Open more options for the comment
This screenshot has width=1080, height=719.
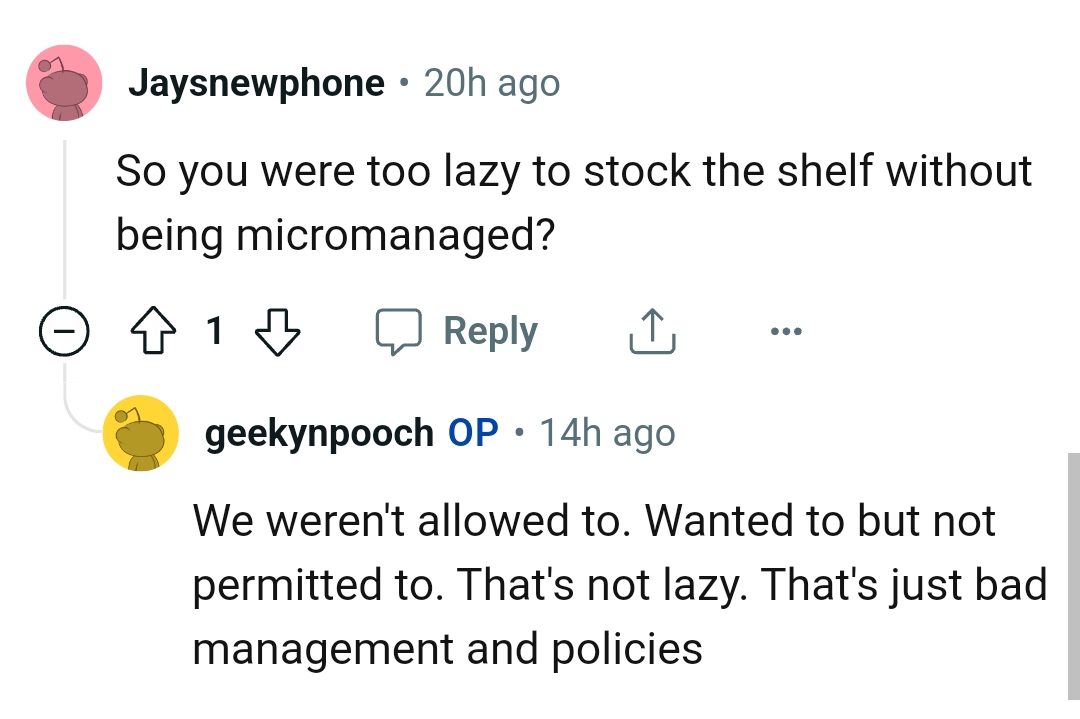pos(786,331)
